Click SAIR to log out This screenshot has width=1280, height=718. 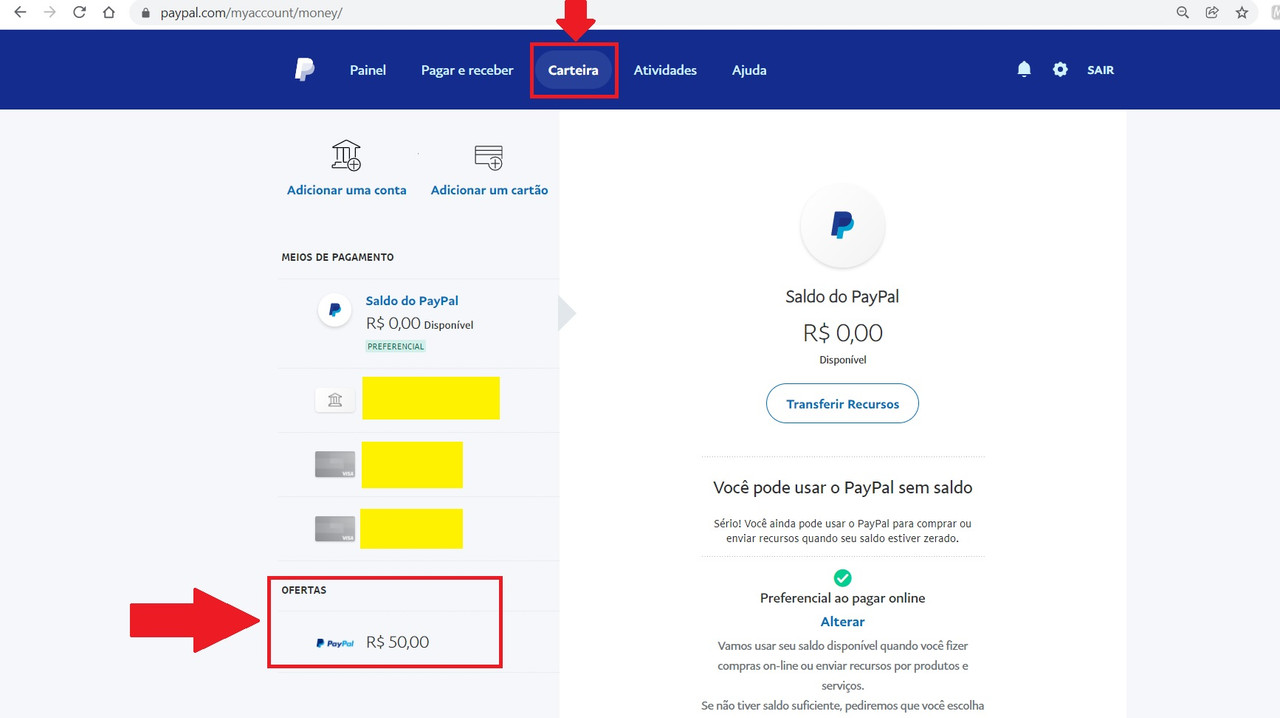click(x=1100, y=70)
